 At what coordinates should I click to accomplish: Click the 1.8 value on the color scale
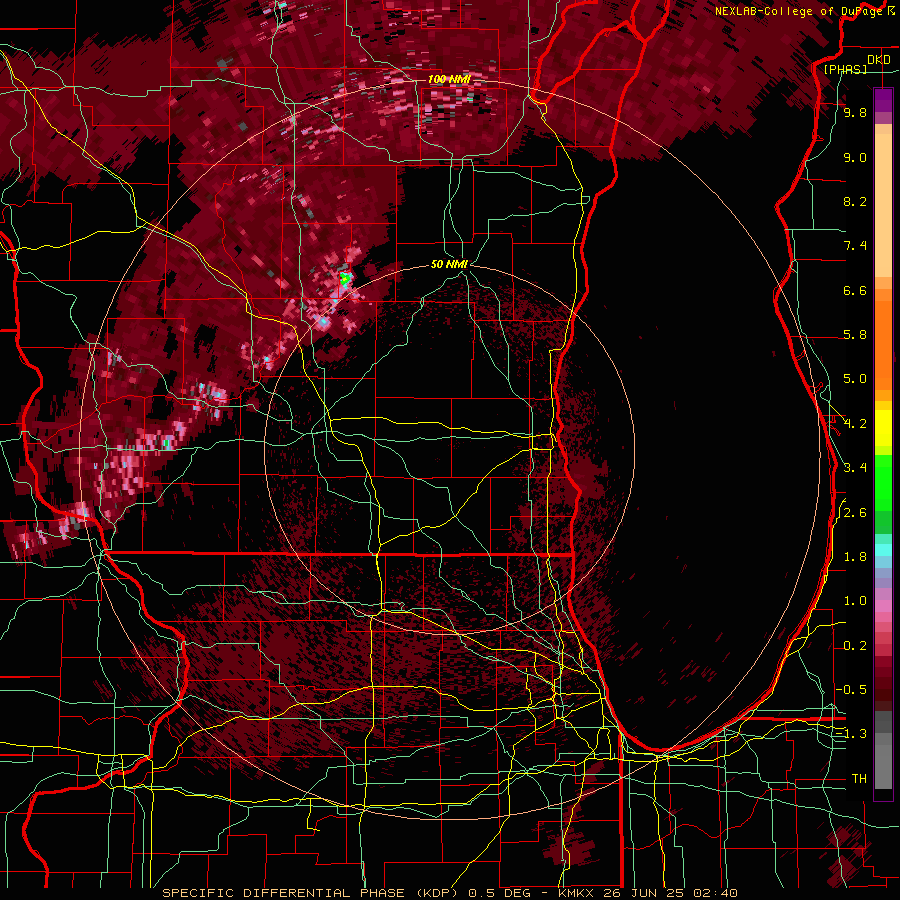(855, 557)
